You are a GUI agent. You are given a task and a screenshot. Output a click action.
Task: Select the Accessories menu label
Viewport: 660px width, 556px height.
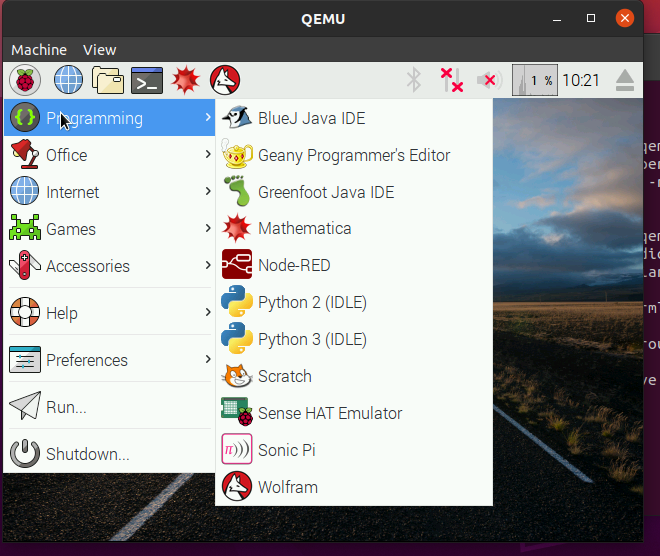tap(88, 266)
